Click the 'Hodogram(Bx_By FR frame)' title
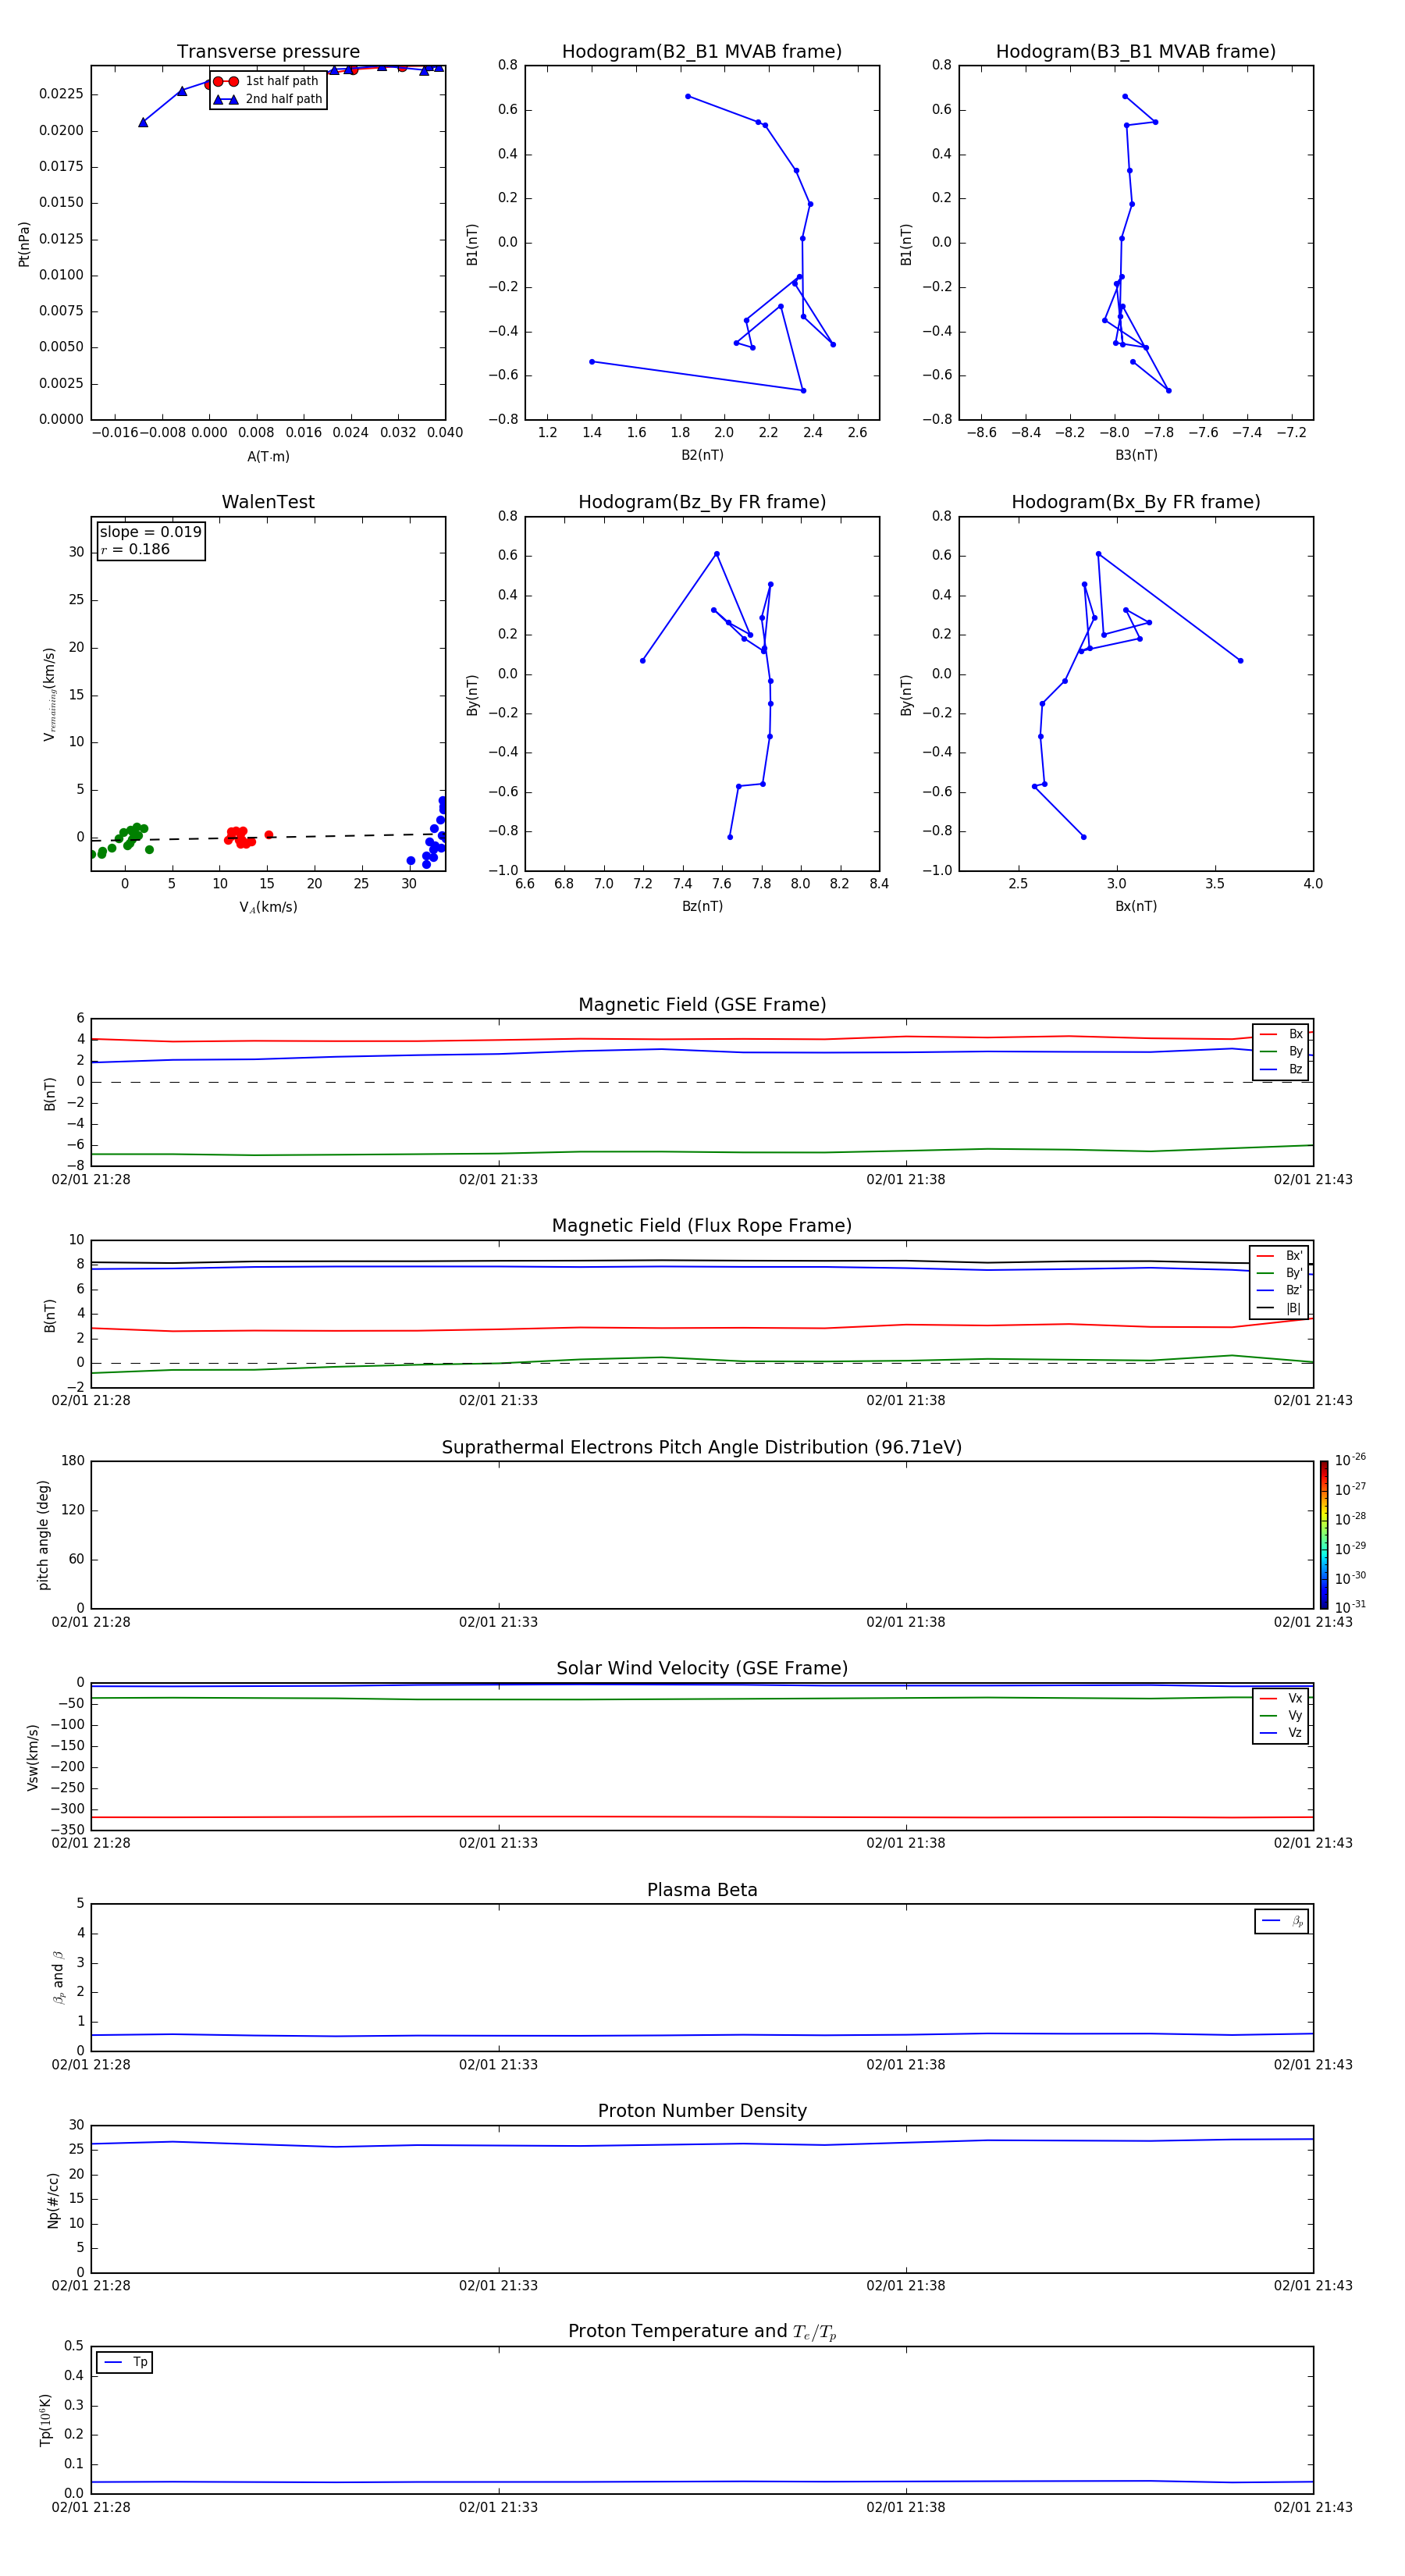 coord(1136,502)
